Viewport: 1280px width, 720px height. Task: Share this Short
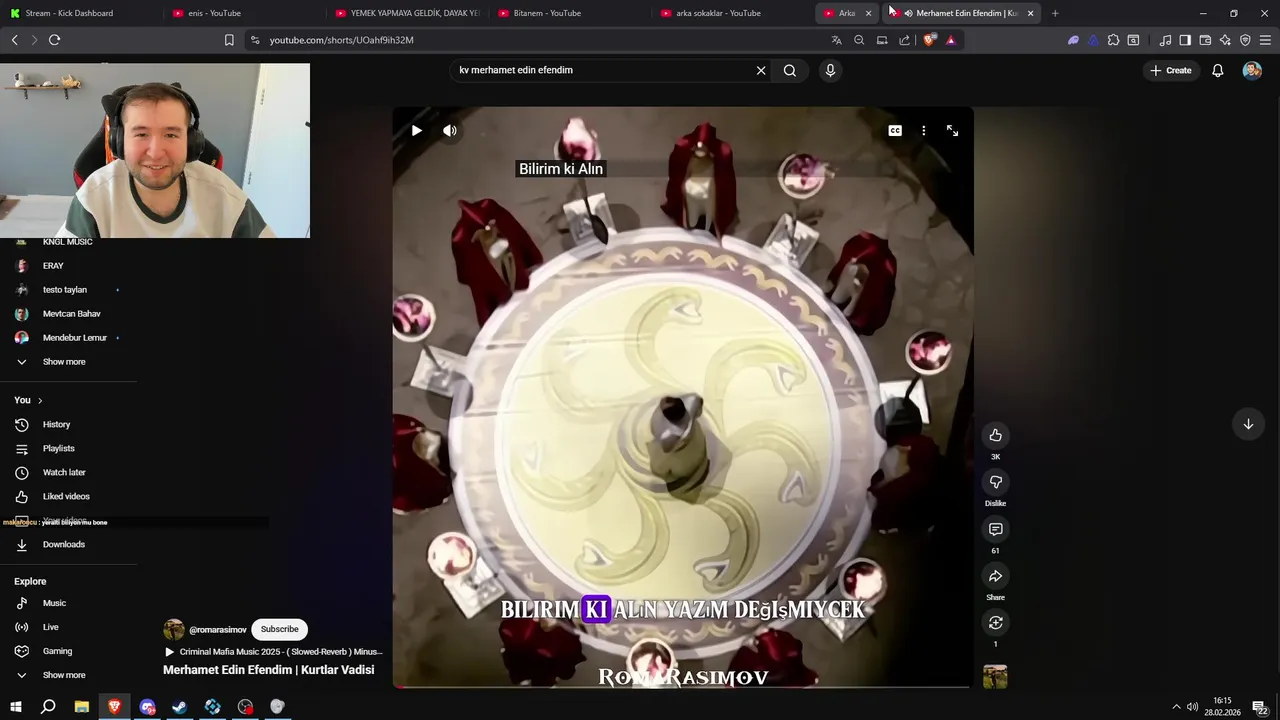pyautogui.click(x=995, y=576)
